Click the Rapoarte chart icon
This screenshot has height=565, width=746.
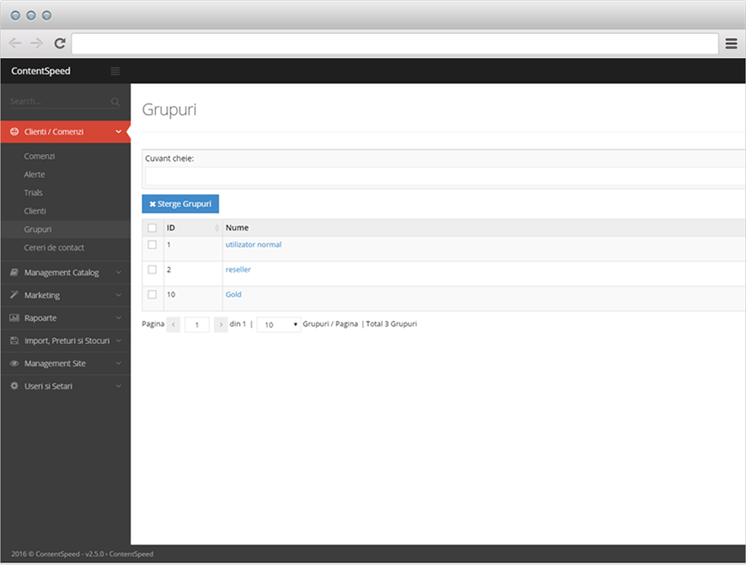[14, 318]
